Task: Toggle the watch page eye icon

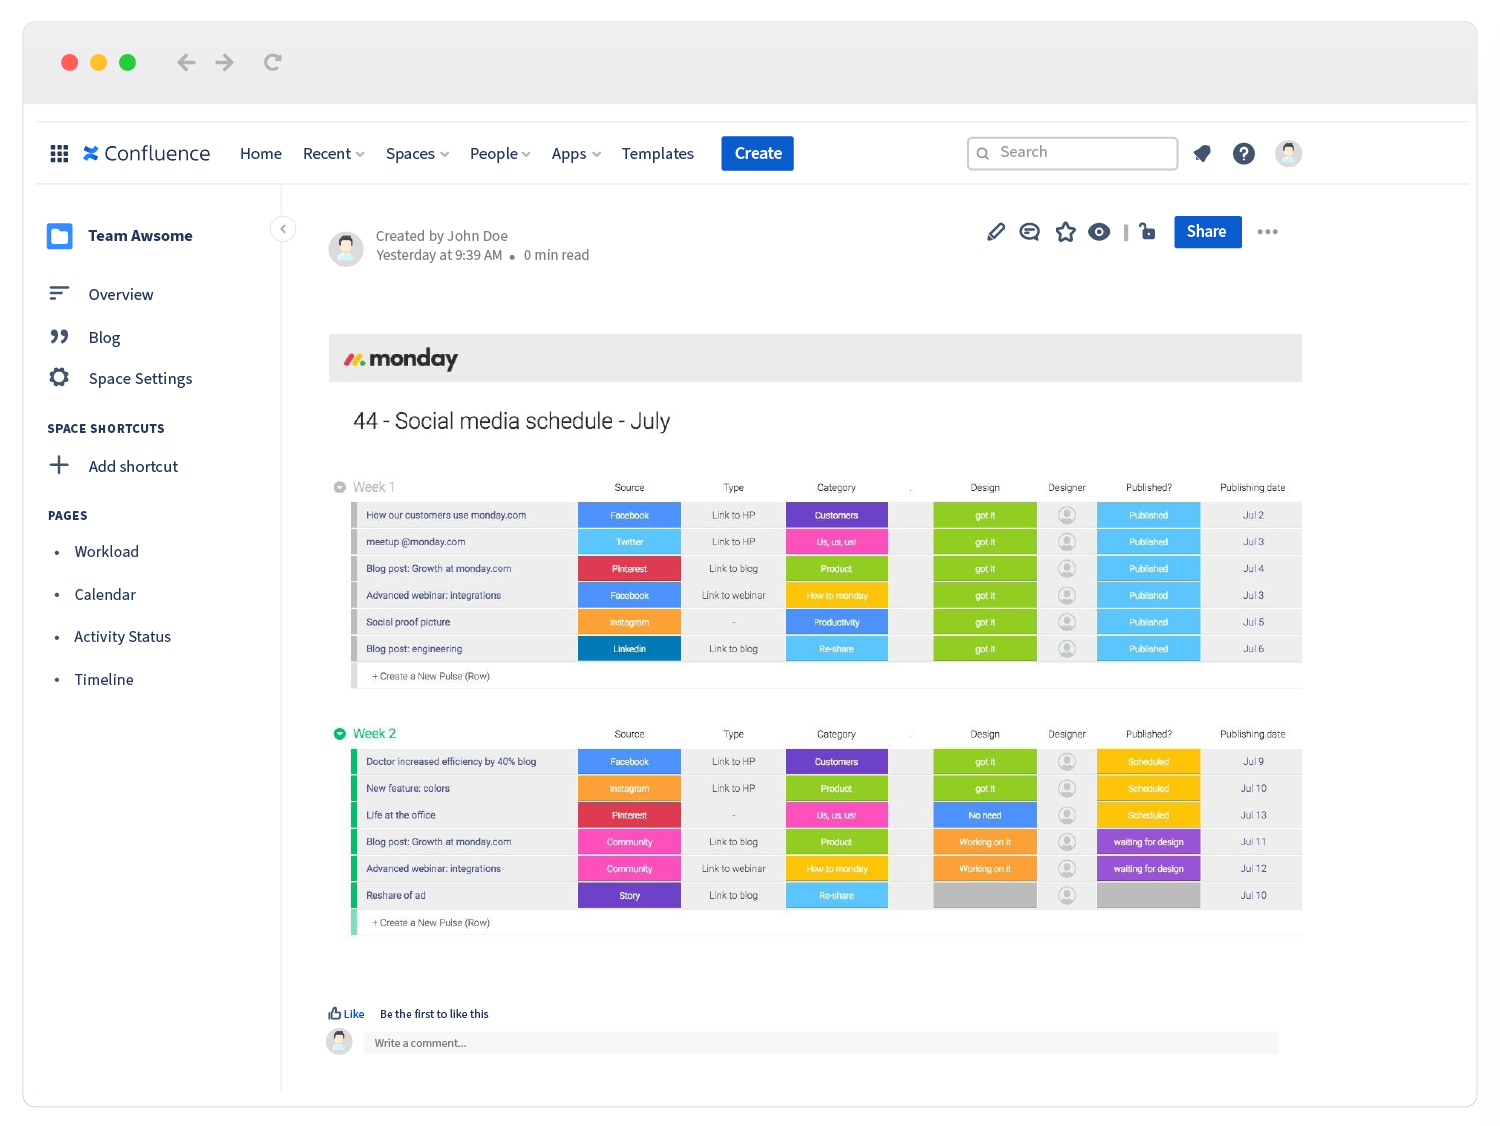Action: point(1099,232)
